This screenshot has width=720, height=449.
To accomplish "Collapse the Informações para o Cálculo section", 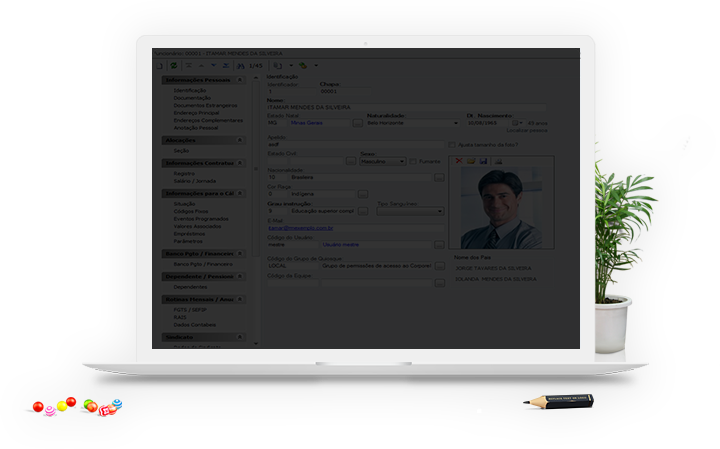I will (x=239, y=193).
